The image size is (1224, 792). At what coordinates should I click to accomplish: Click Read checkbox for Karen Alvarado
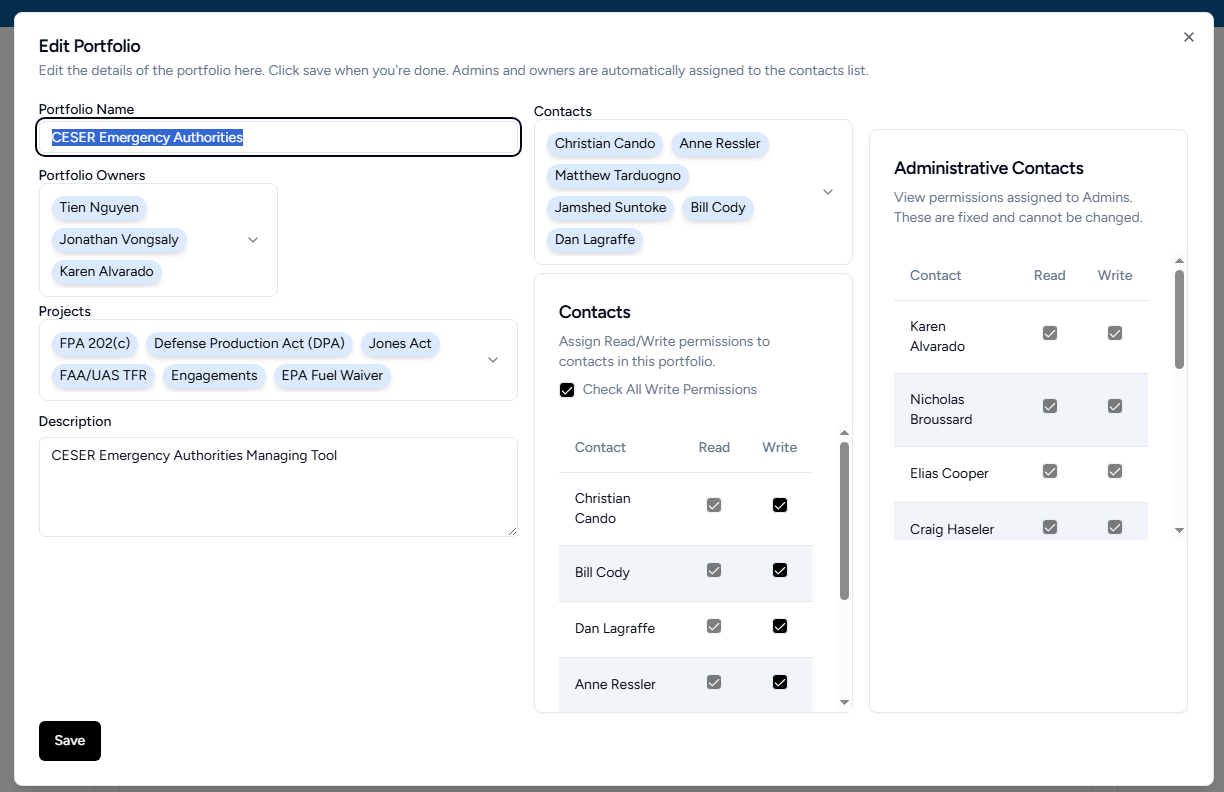1049,333
